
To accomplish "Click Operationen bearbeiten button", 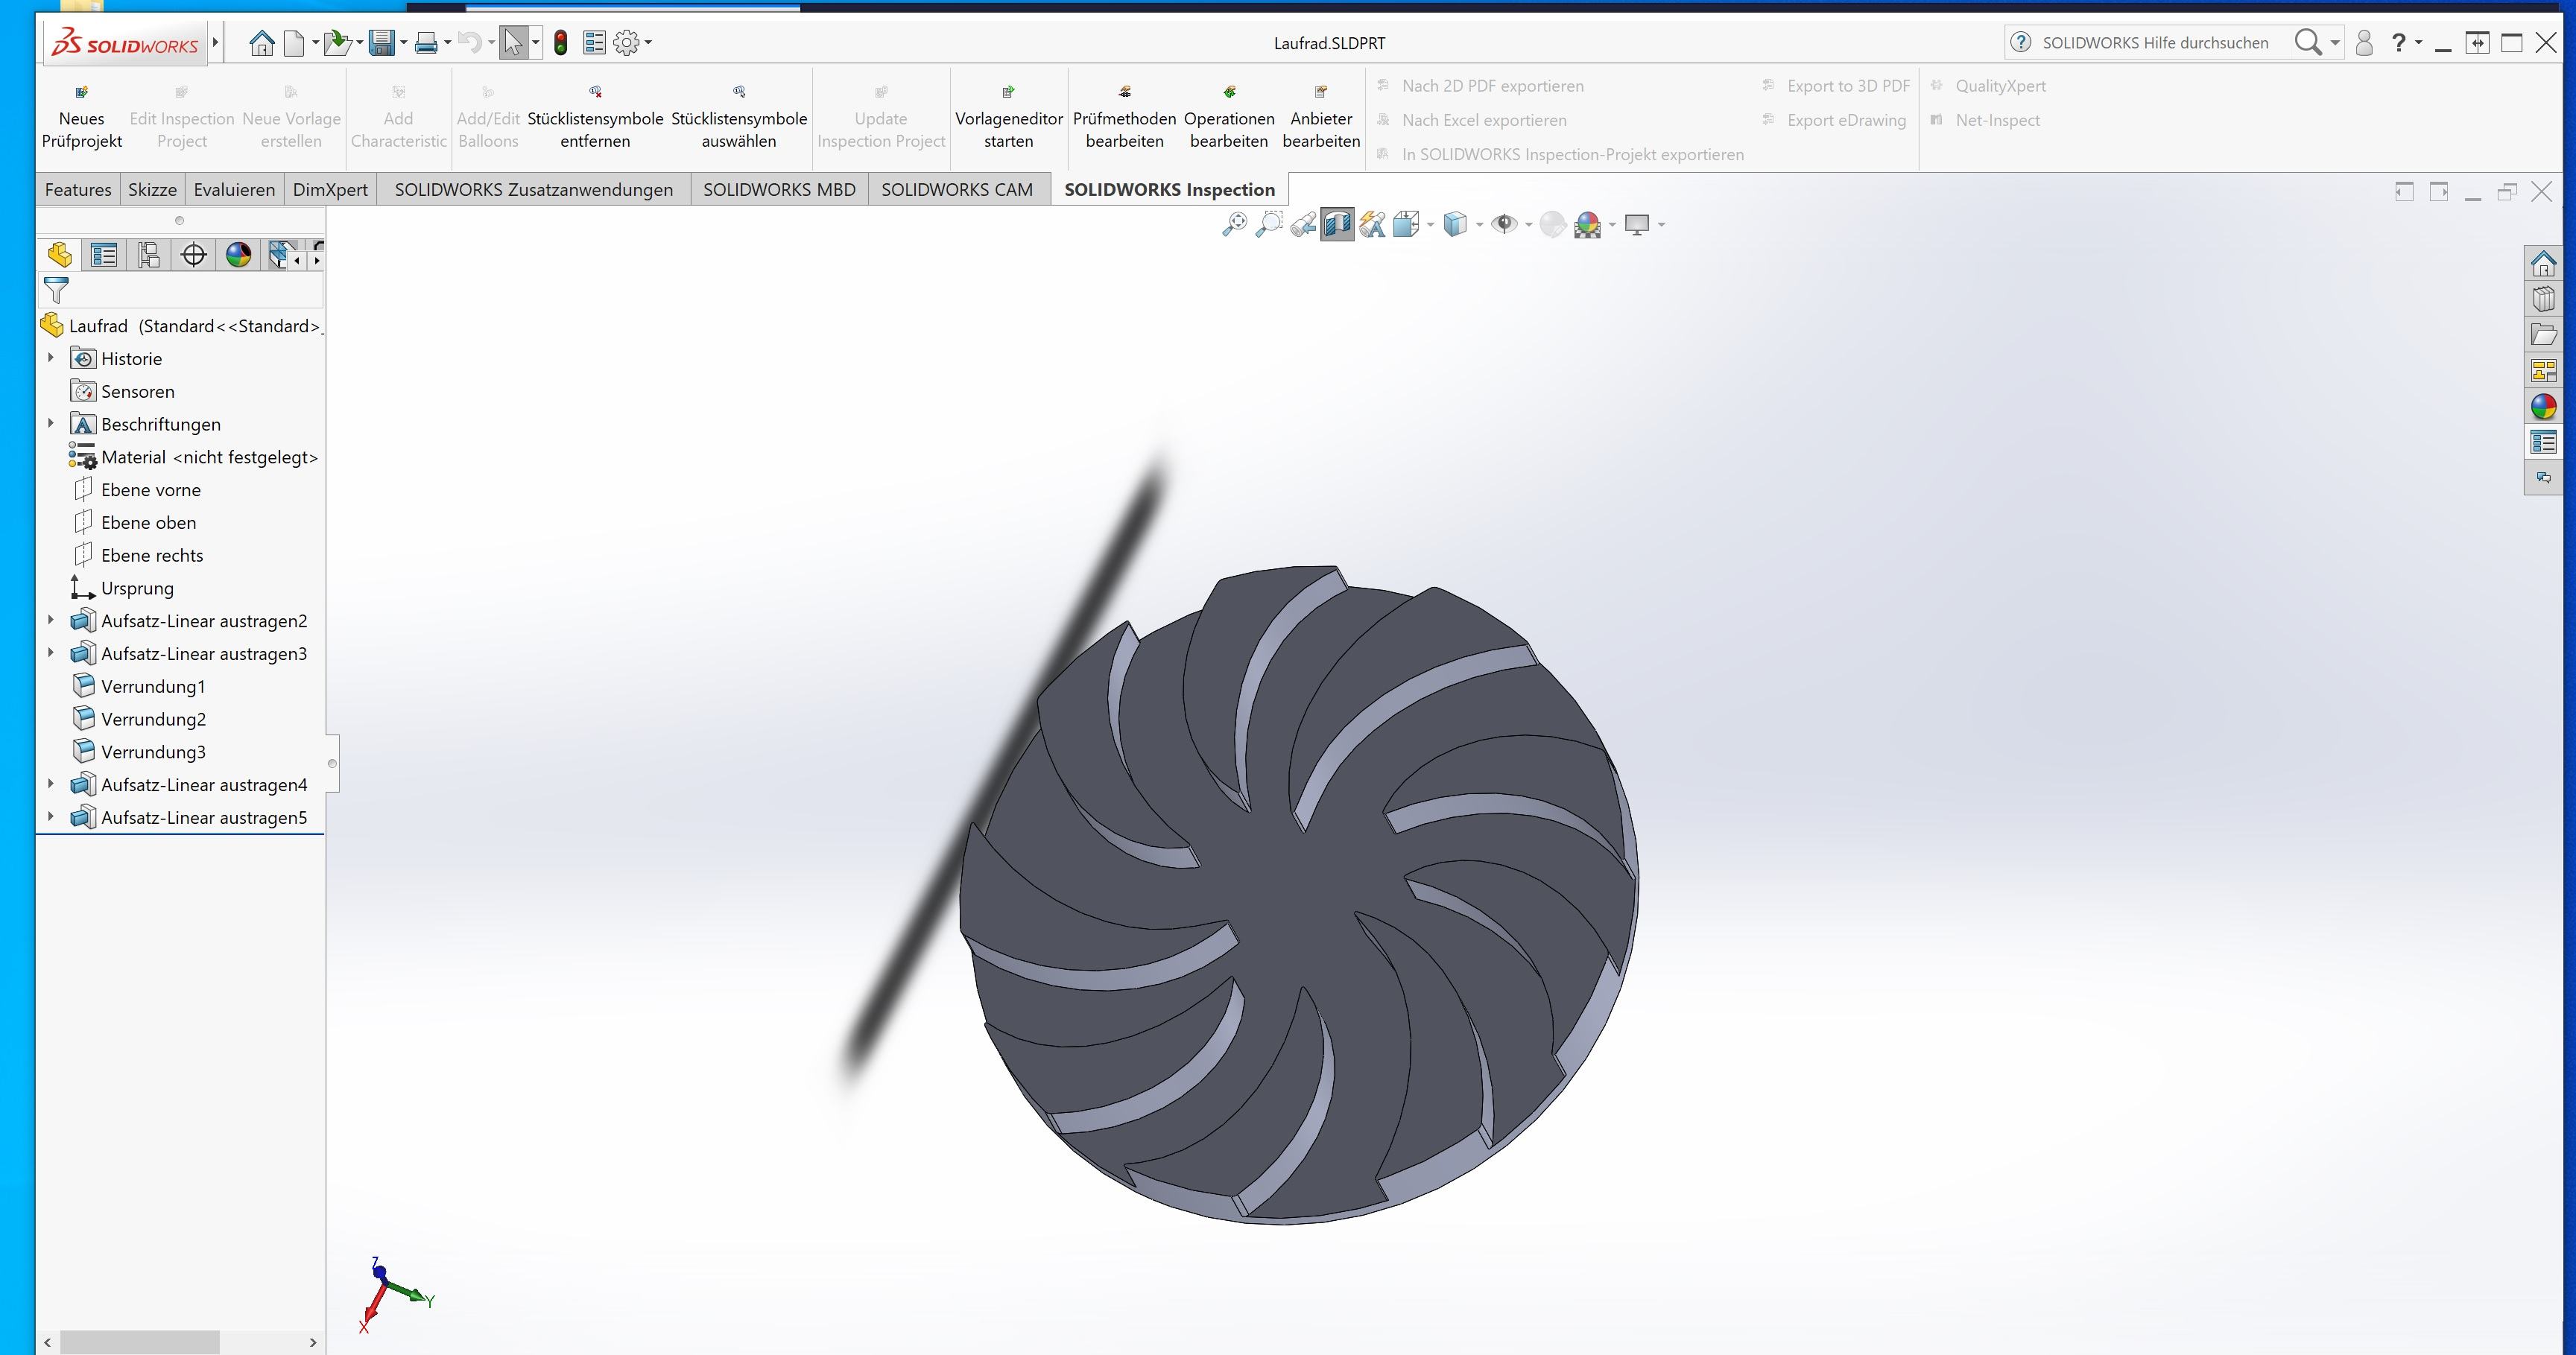I will tap(1229, 117).
